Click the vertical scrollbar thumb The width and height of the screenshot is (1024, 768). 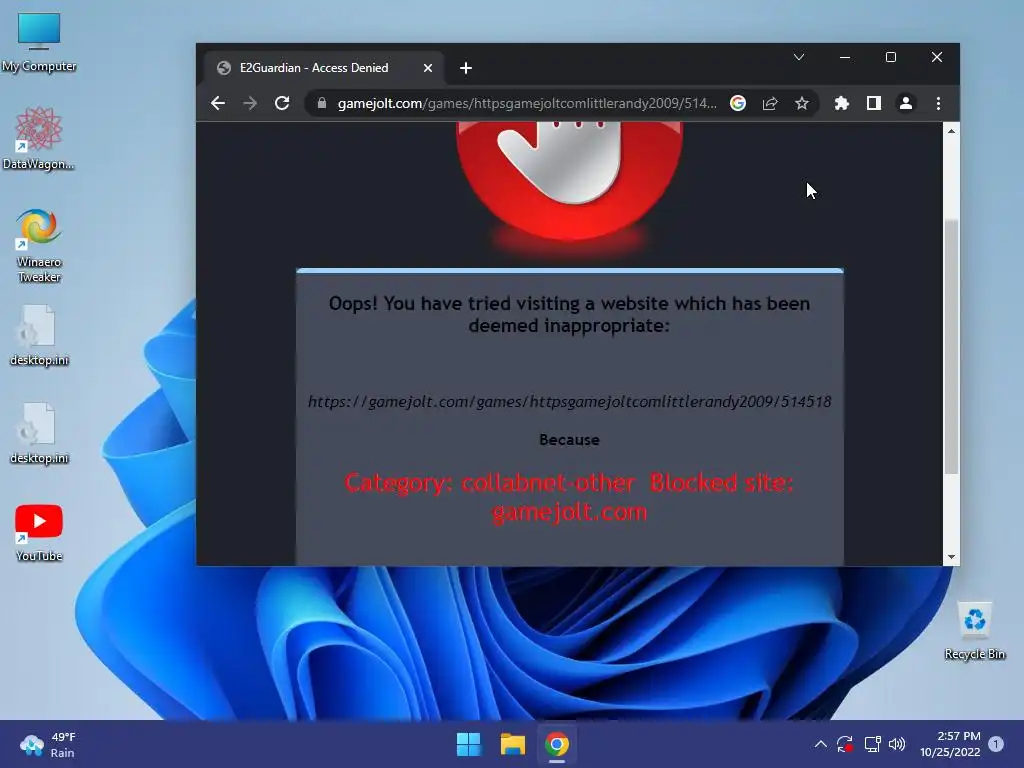952,346
